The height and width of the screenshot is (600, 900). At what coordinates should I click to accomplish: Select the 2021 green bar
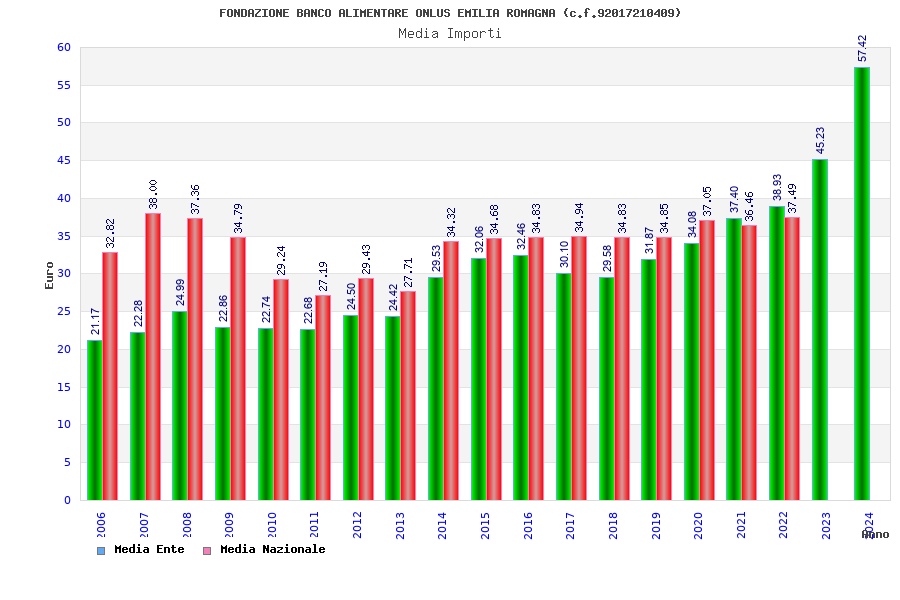pos(734,359)
